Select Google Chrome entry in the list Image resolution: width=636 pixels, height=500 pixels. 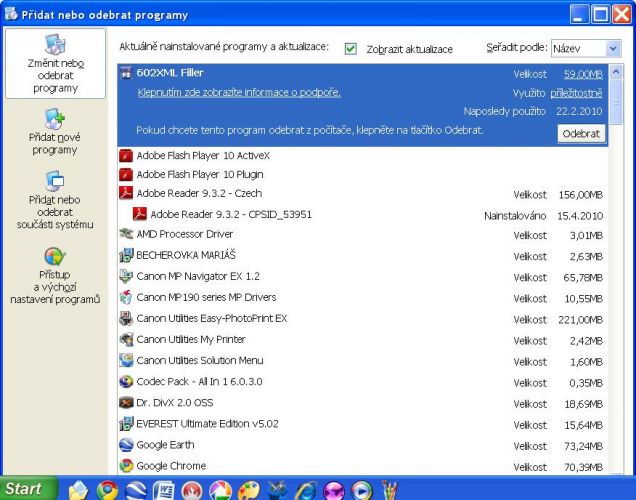363,466
